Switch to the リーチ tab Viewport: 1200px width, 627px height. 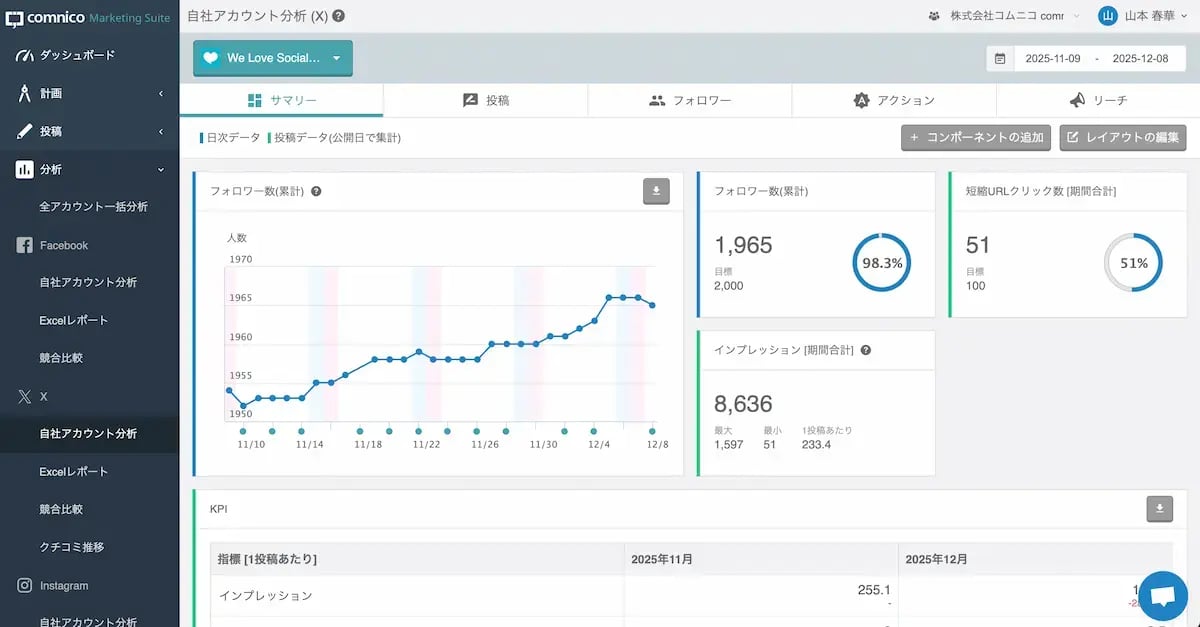(x=1097, y=100)
